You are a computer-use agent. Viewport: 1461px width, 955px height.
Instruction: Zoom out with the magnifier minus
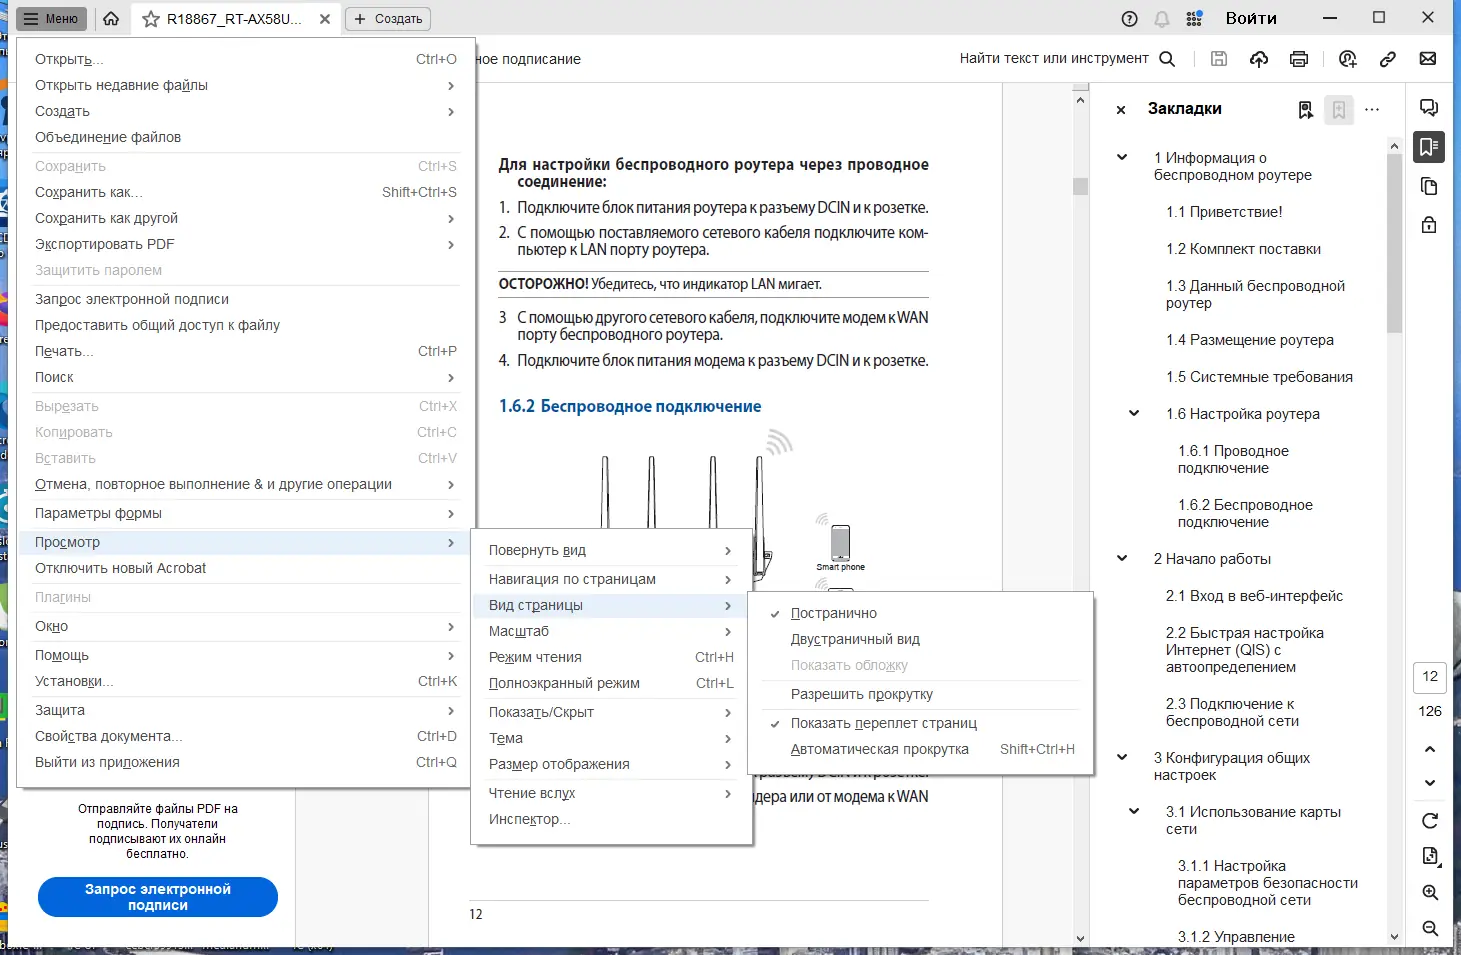click(1430, 929)
